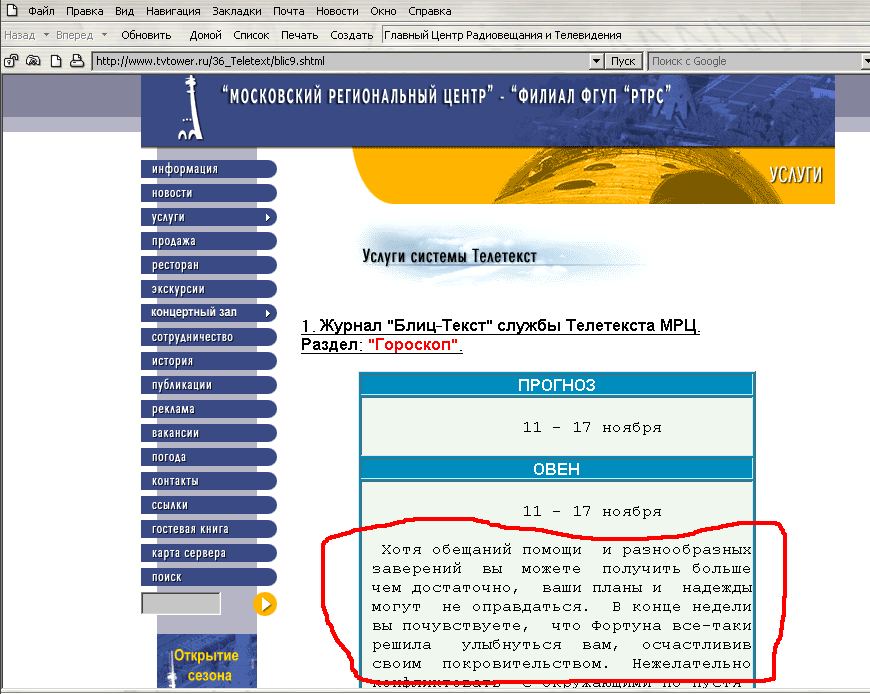Viewport: 870px width, 694px height.
Task: Open the Google search field dropdown arrow
Action: click(866, 61)
